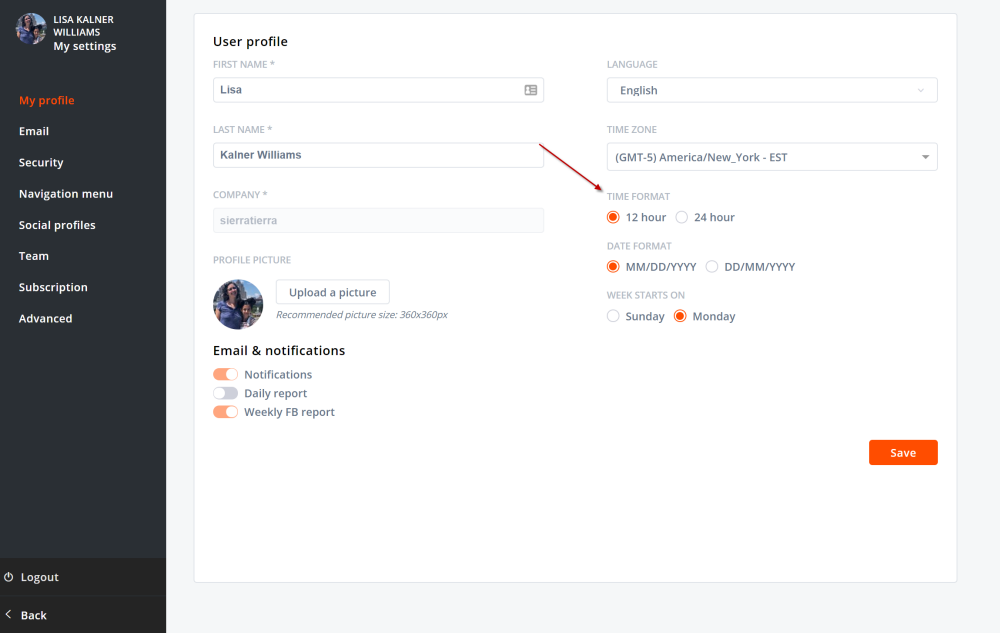
Task: Set week to start on Sunday
Action: coord(613,316)
